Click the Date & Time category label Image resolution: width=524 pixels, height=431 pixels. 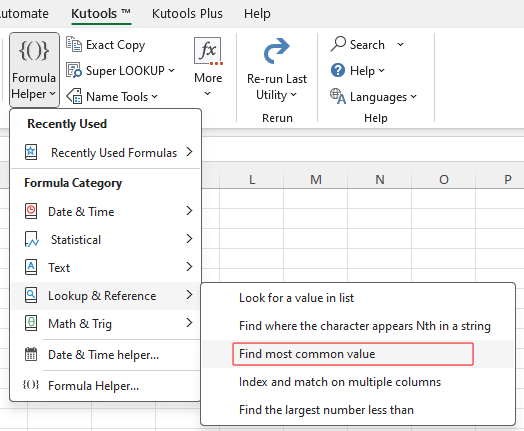coord(81,212)
